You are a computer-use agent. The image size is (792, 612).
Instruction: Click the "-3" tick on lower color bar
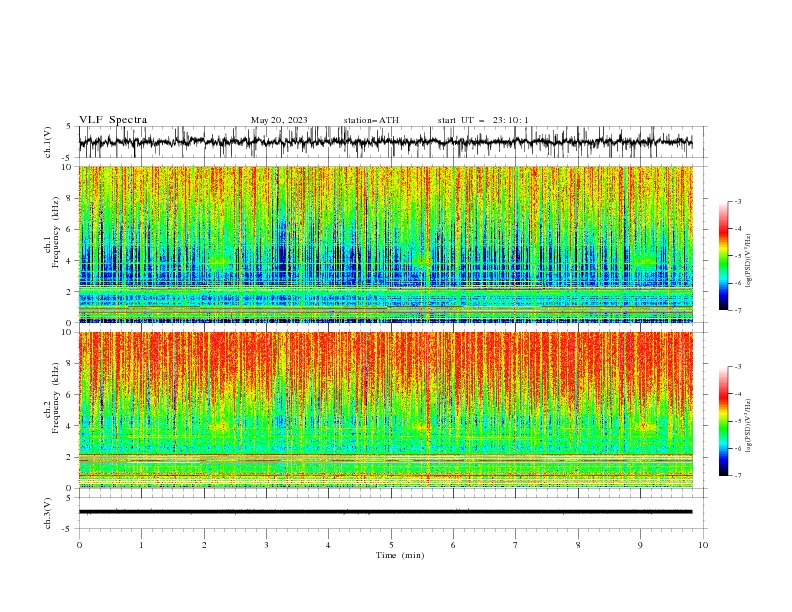pyautogui.click(x=738, y=367)
